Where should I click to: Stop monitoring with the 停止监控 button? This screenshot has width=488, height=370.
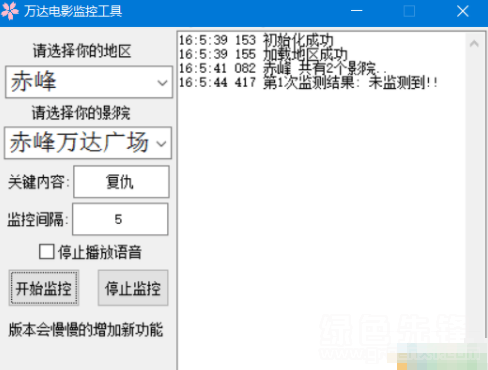[133, 288]
